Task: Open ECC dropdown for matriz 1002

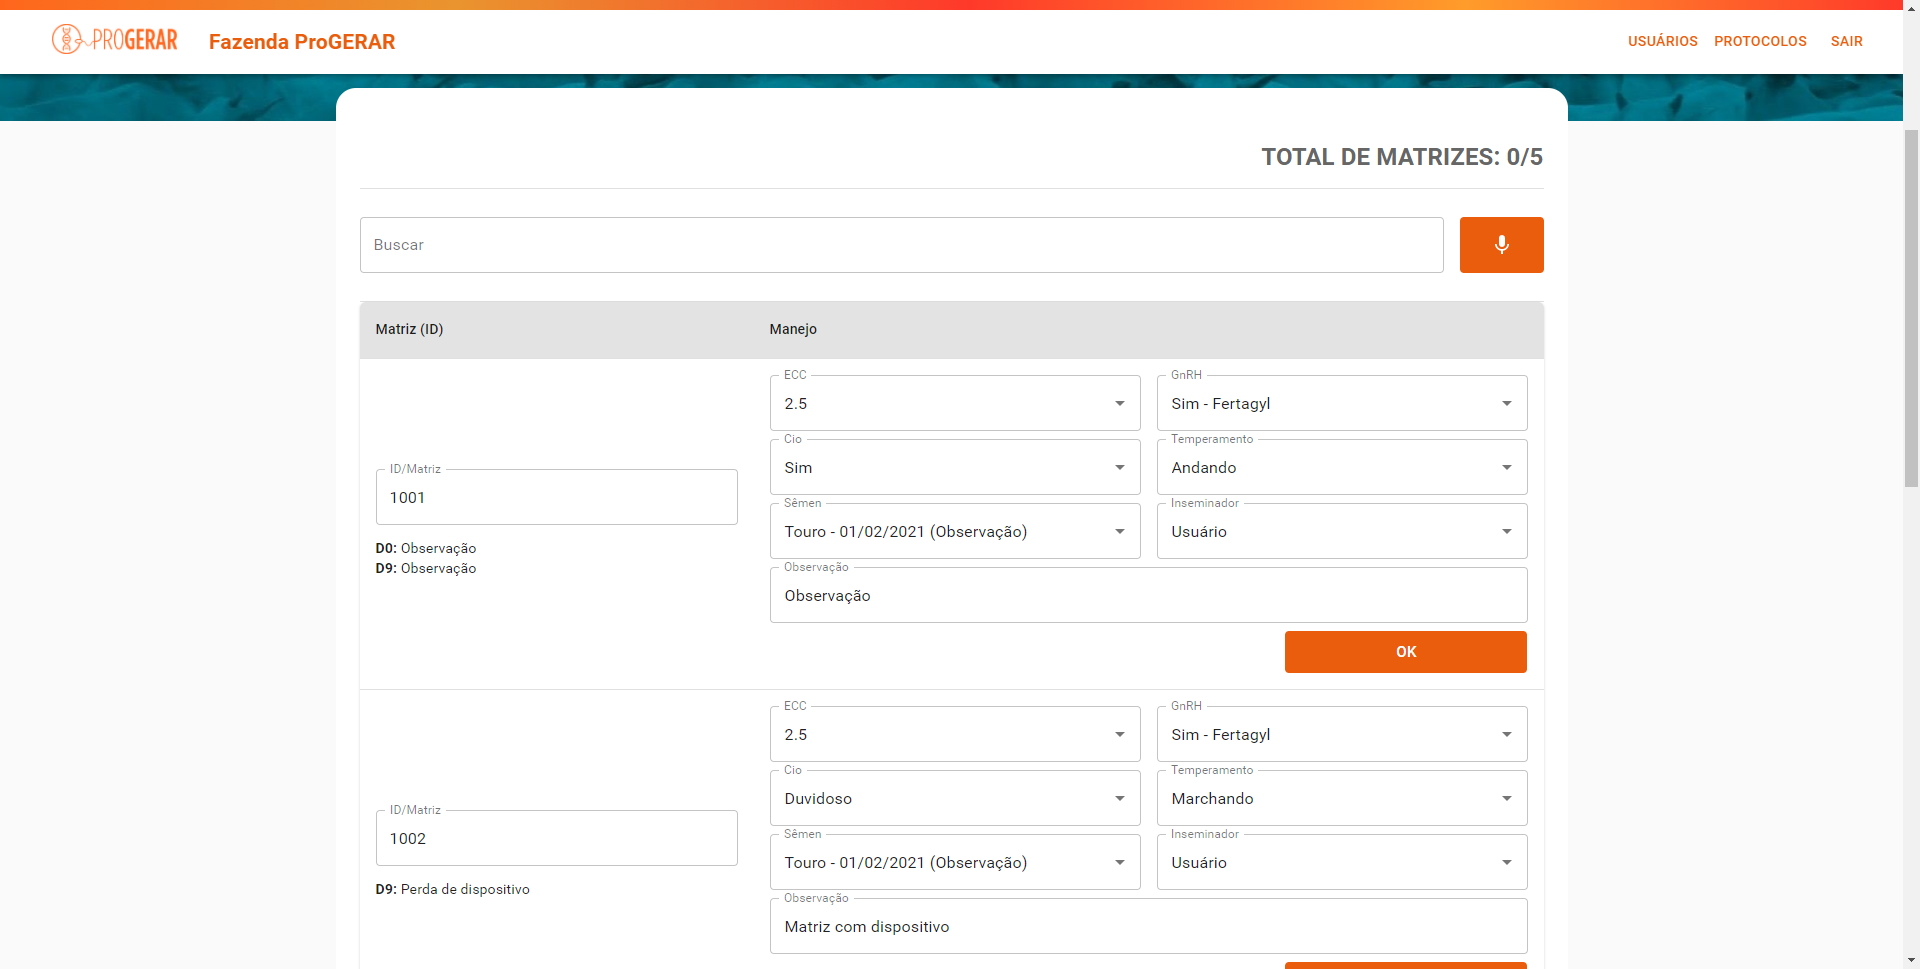Action: click(x=954, y=735)
